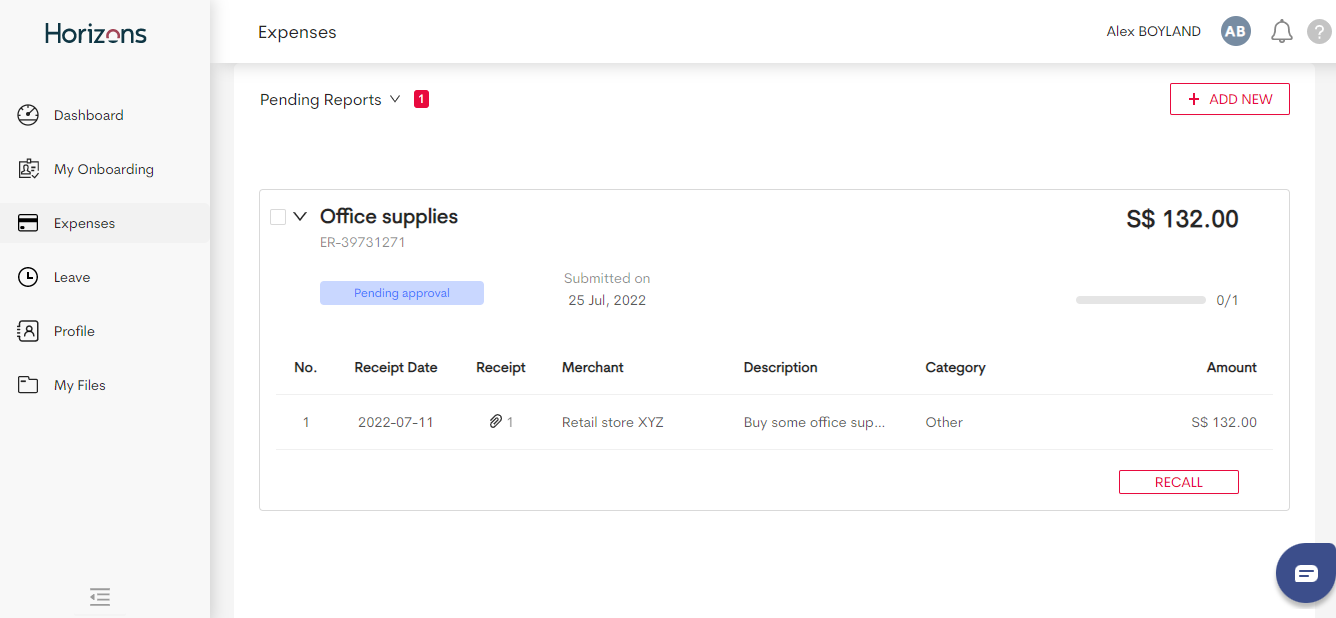The height and width of the screenshot is (618, 1336).
Task: Click the RECALL button
Action: click(x=1179, y=482)
